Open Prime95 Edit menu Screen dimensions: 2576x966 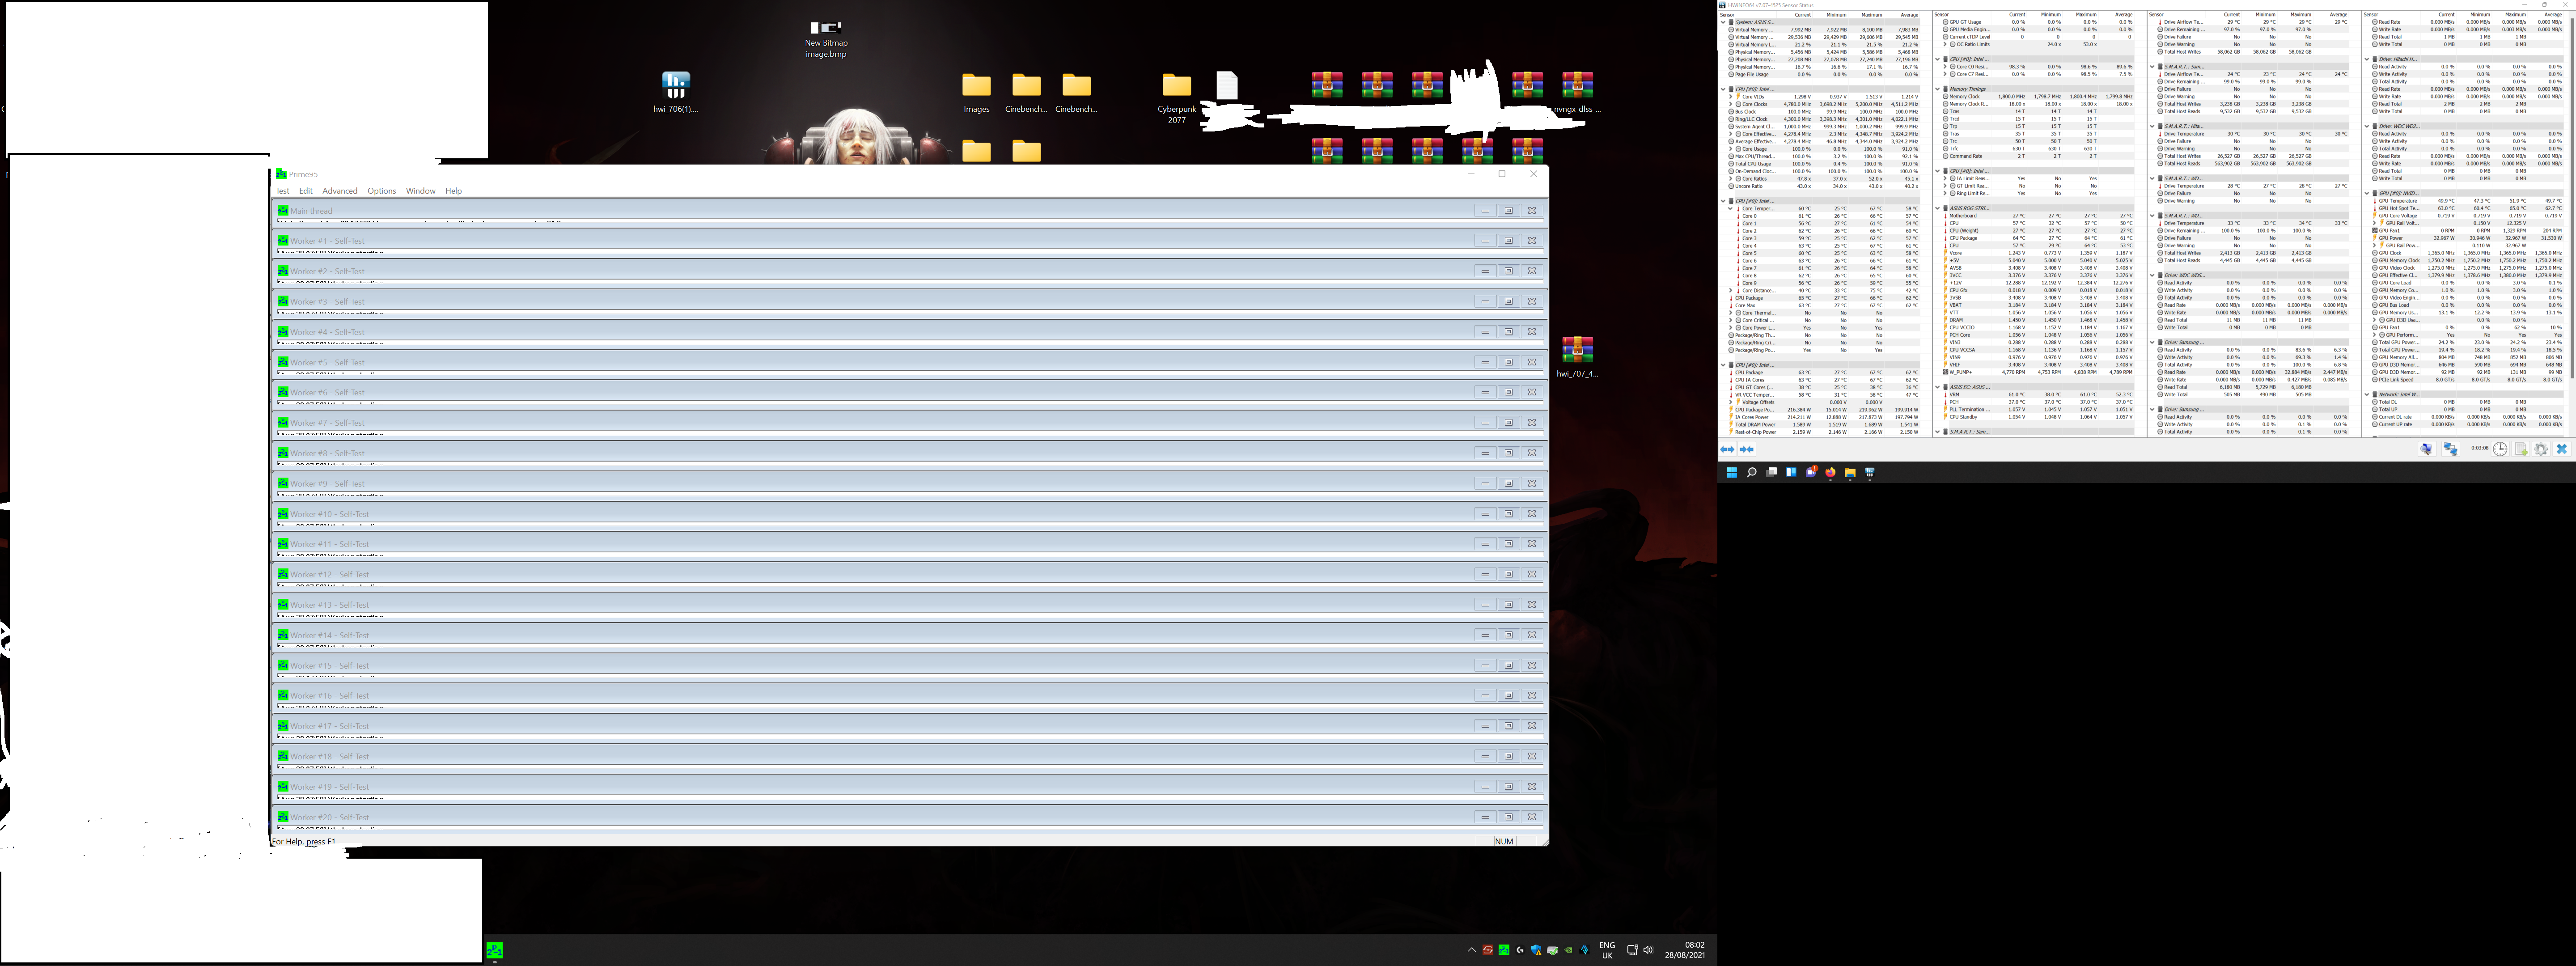(x=306, y=191)
